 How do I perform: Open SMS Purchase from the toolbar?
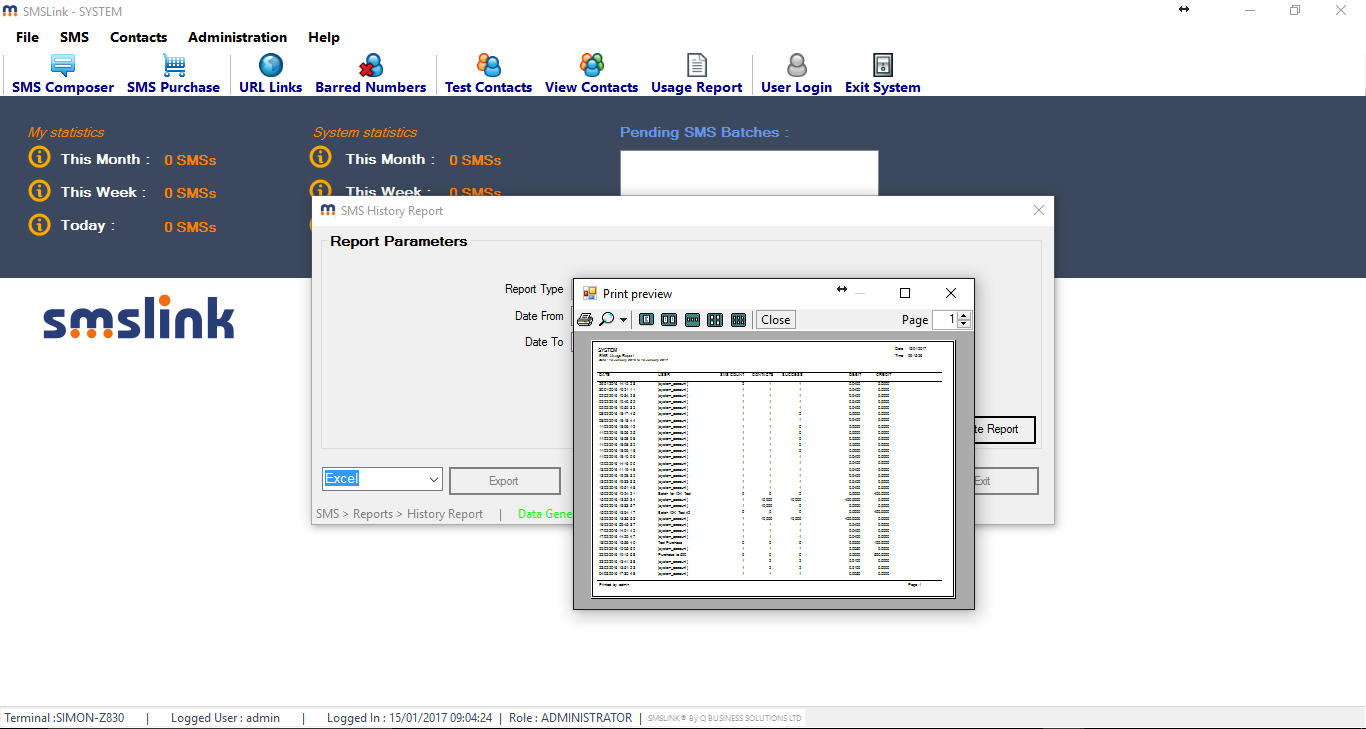click(x=173, y=75)
